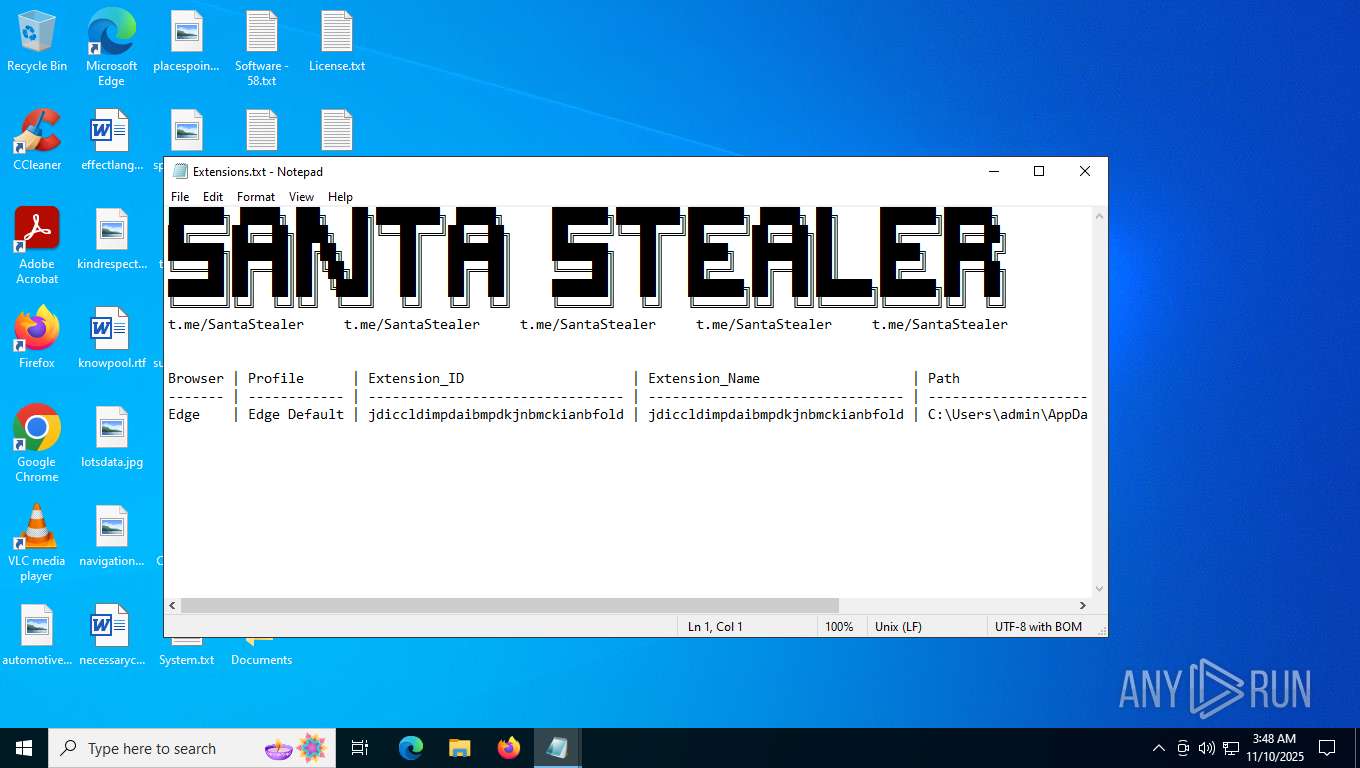
Task: Click the horizontal scrollbar thumb
Action: [x=510, y=606]
